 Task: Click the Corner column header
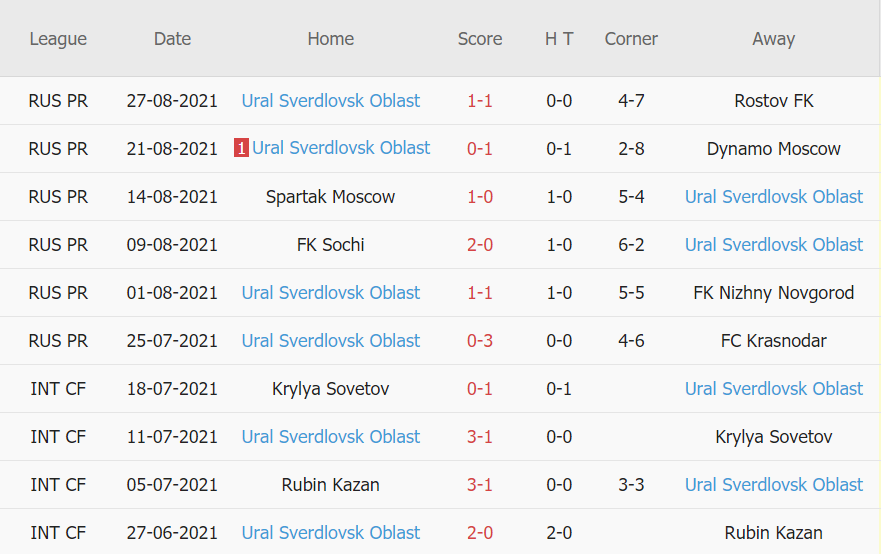point(631,39)
